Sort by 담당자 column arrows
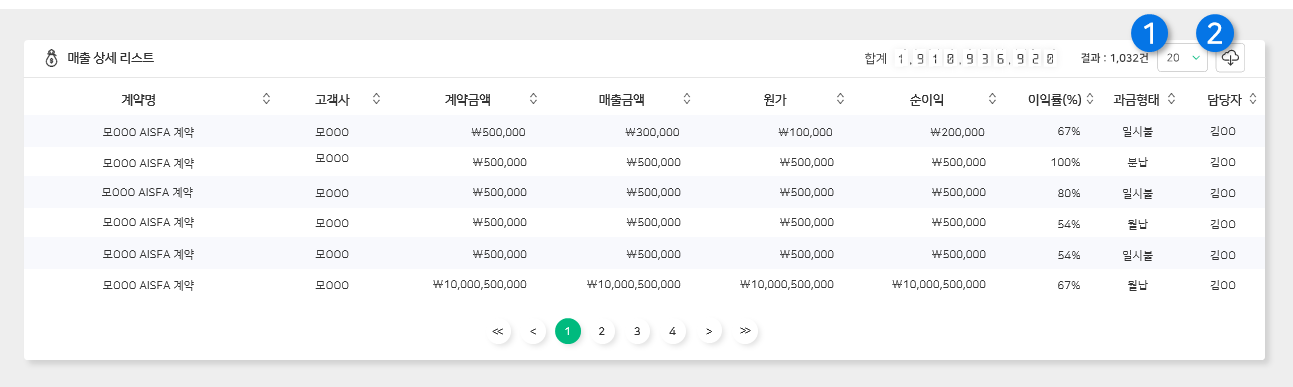This screenshot has width=1293, height=387. pos(1252,98)
